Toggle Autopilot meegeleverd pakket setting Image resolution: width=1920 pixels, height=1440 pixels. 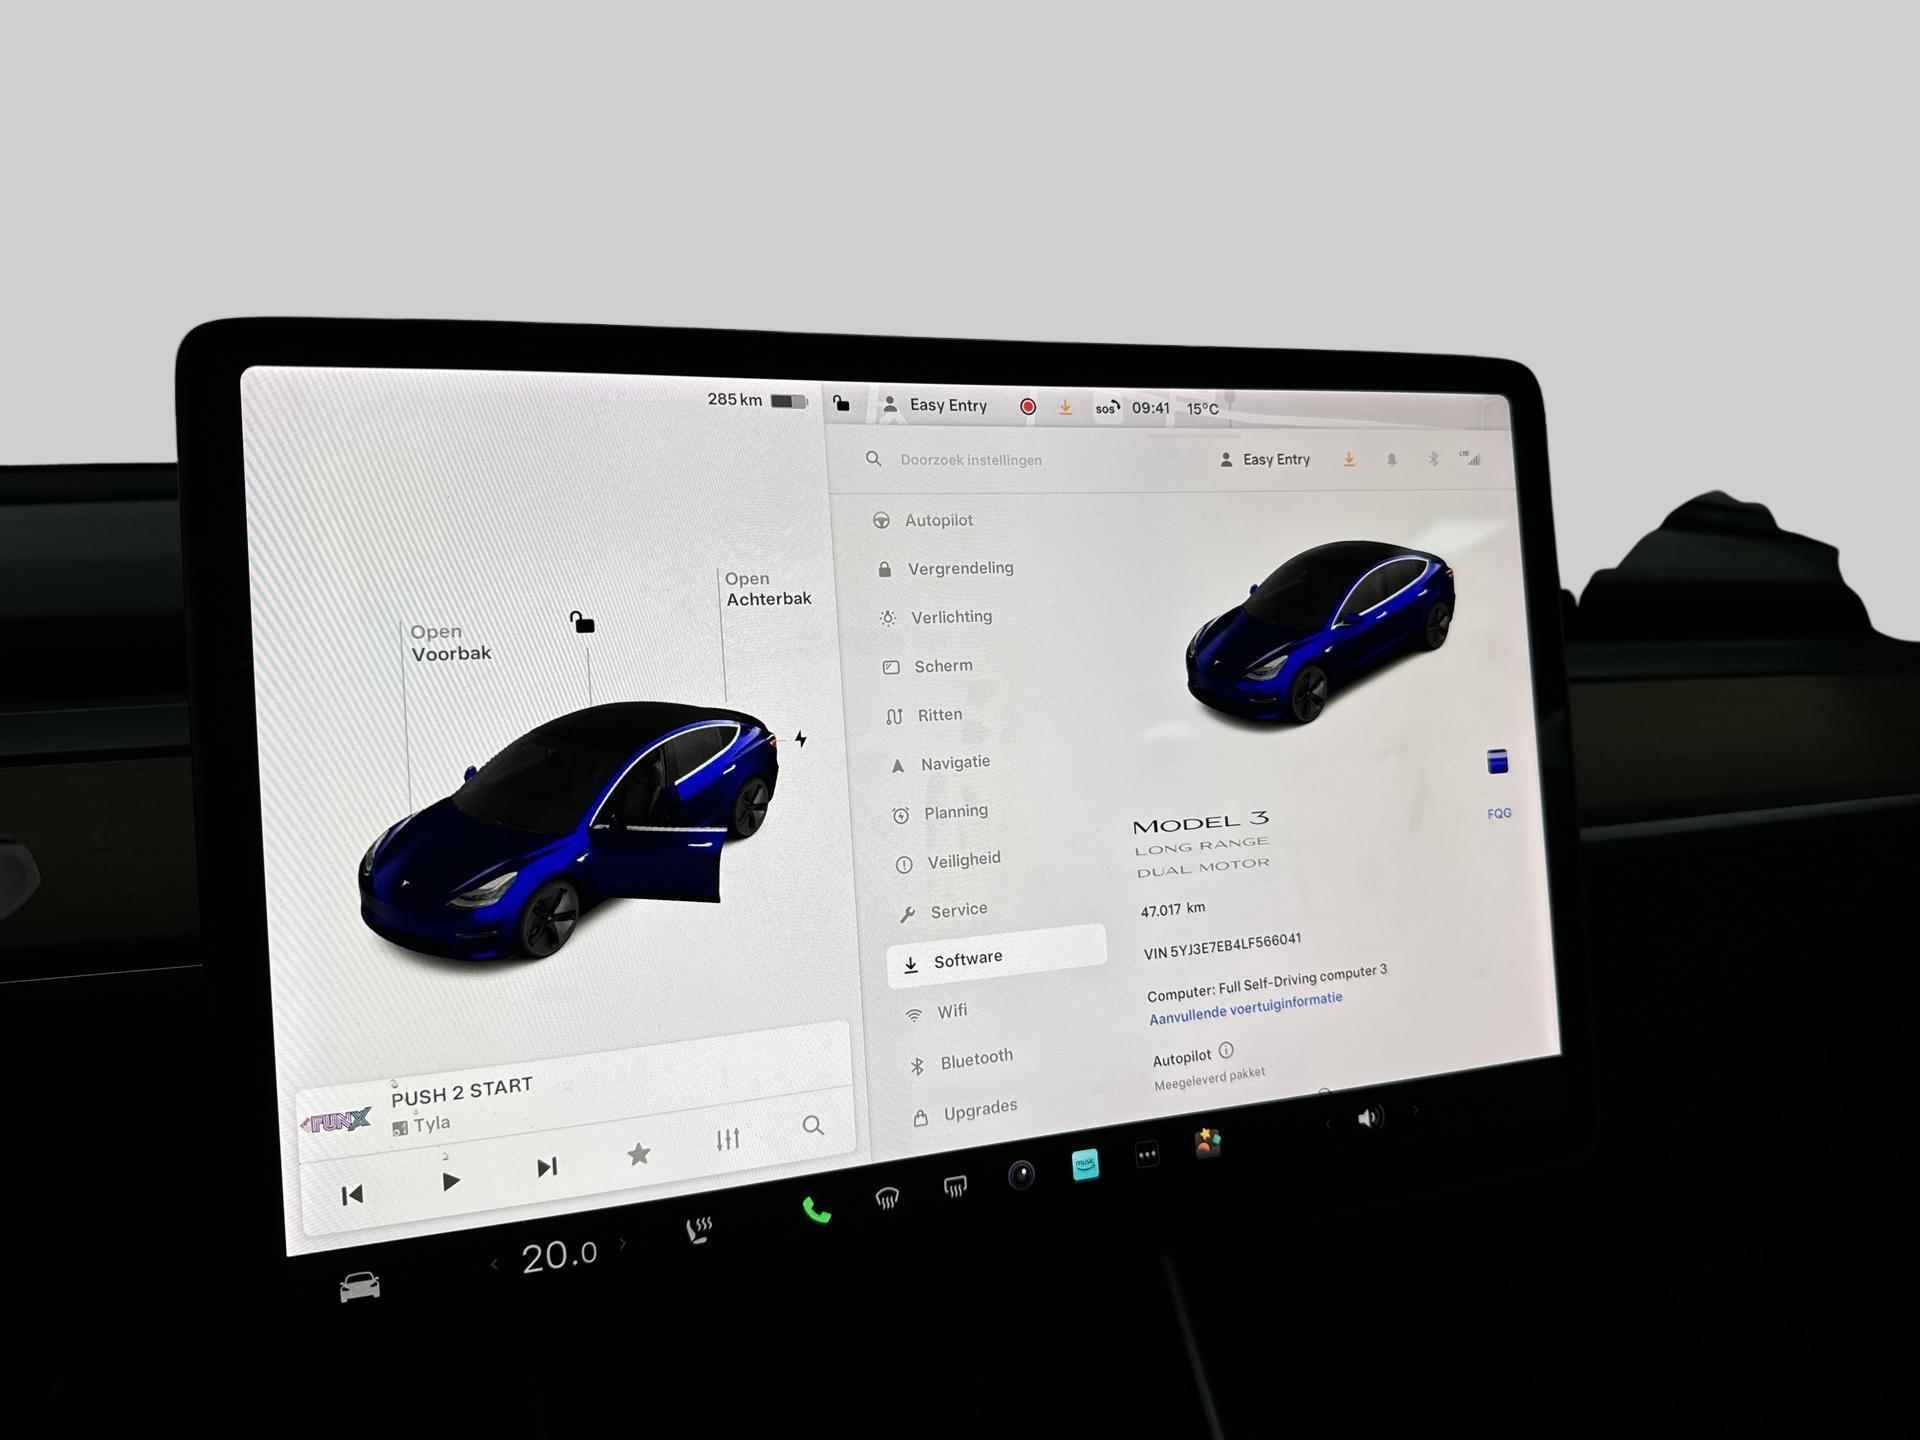click(1209, 1066)
